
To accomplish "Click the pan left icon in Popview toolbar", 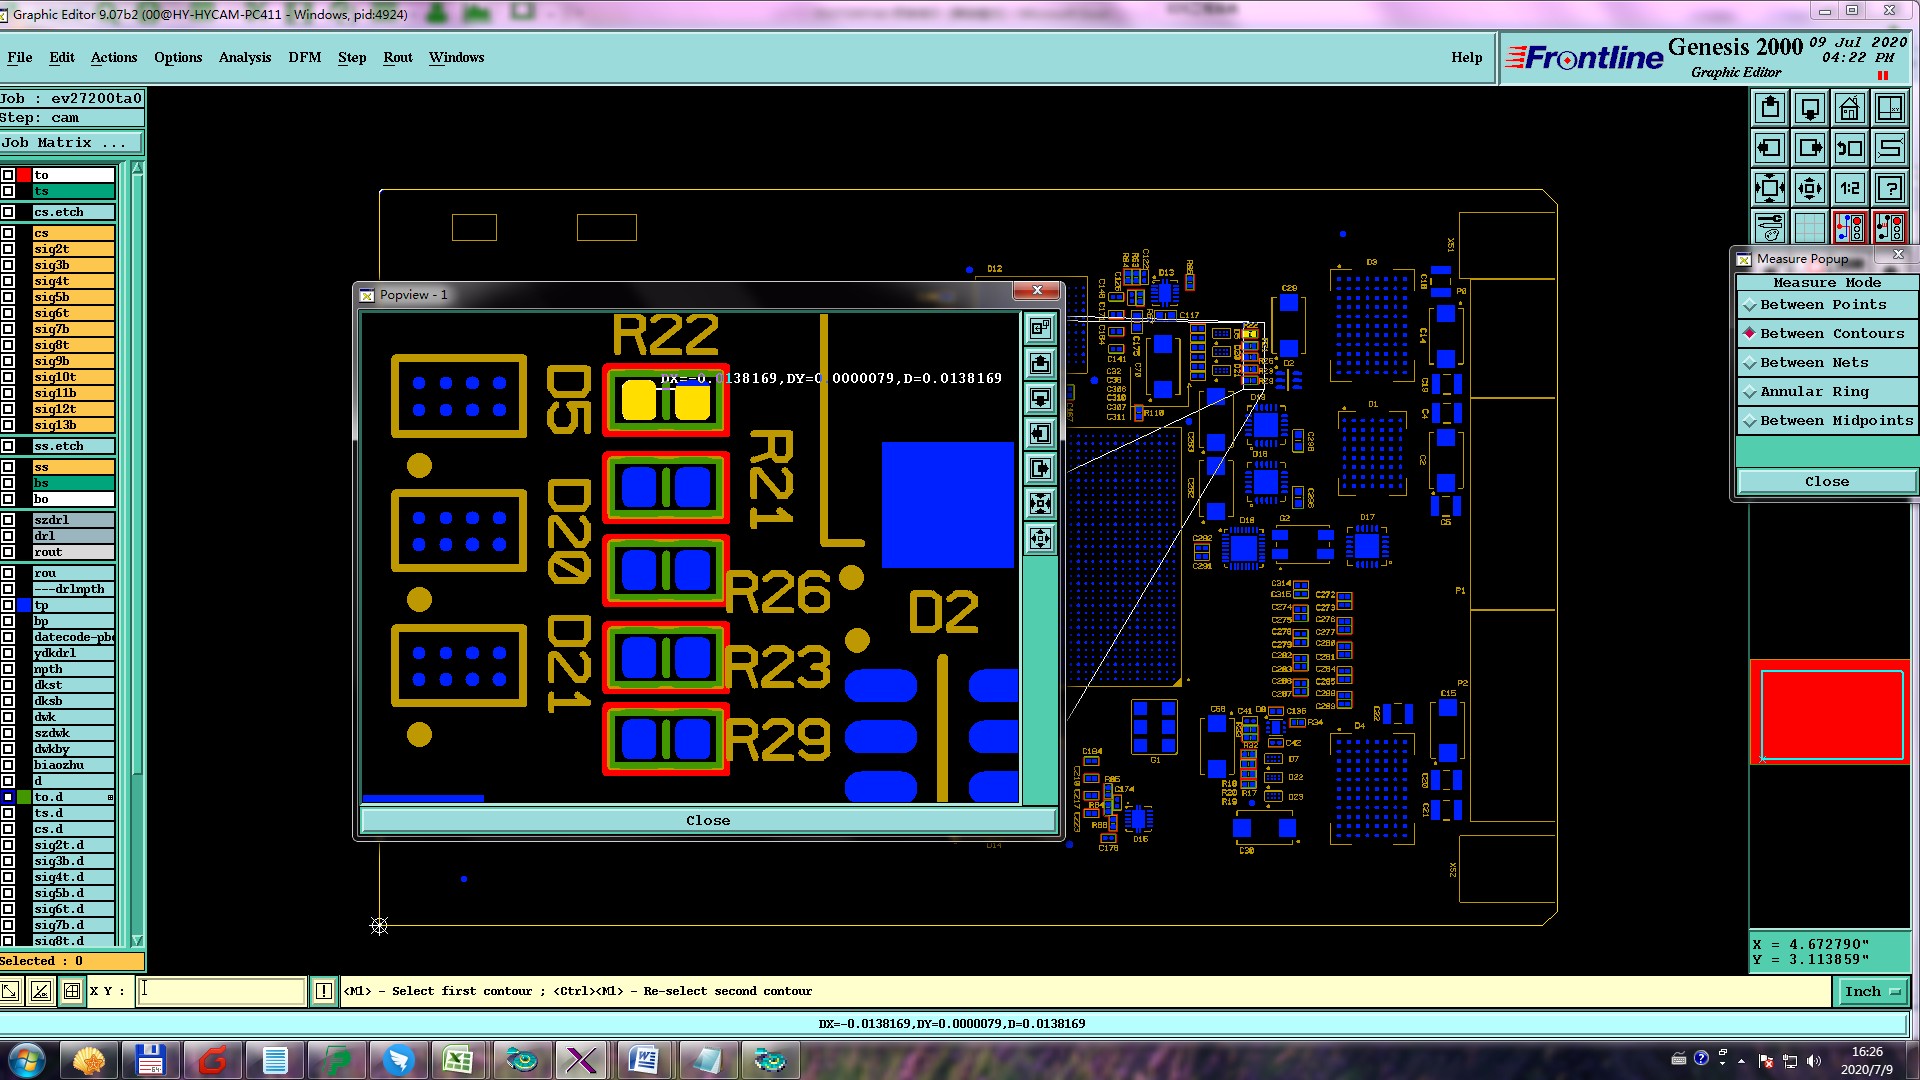I will coord(1040,434).
